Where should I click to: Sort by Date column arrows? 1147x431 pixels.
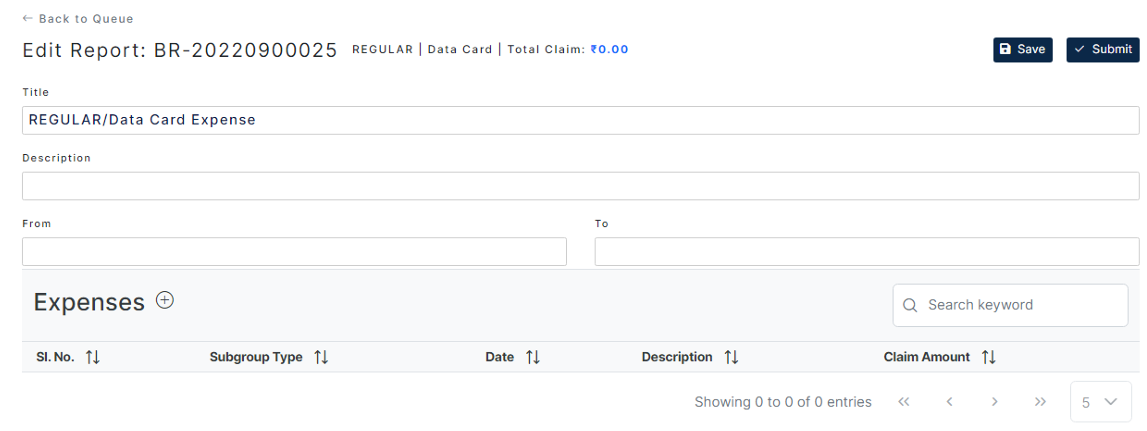click(533, 357)
